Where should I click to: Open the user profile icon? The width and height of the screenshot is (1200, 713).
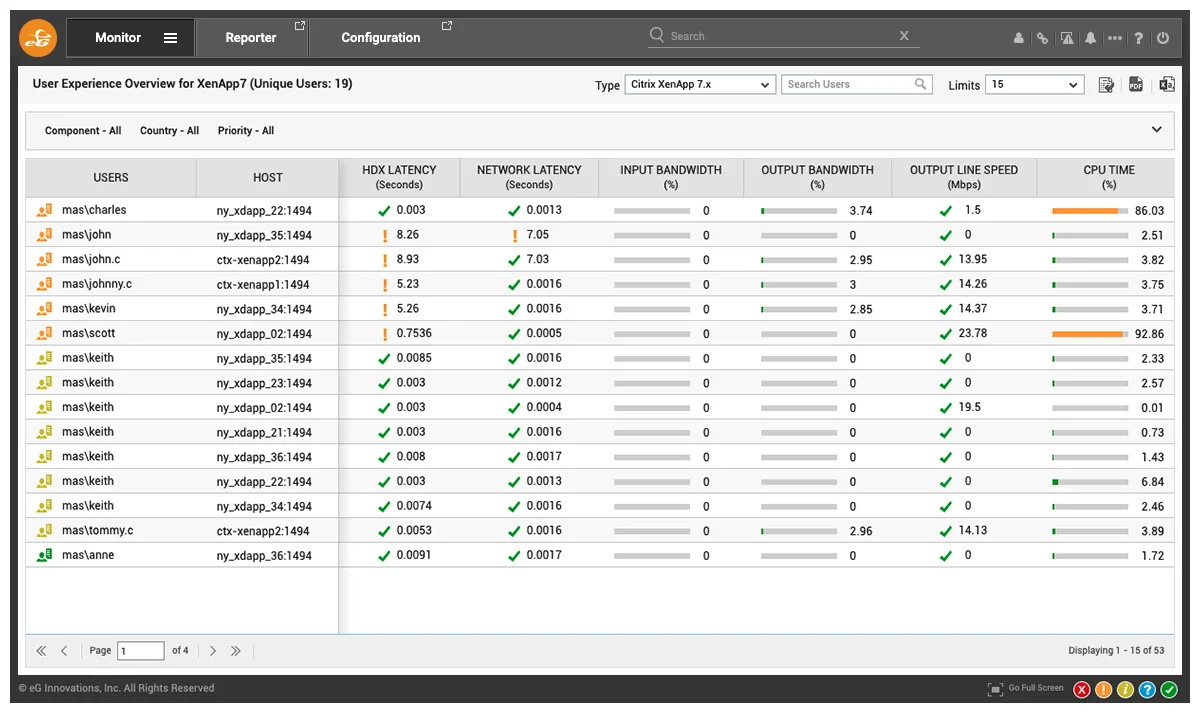coord(1019,38)
